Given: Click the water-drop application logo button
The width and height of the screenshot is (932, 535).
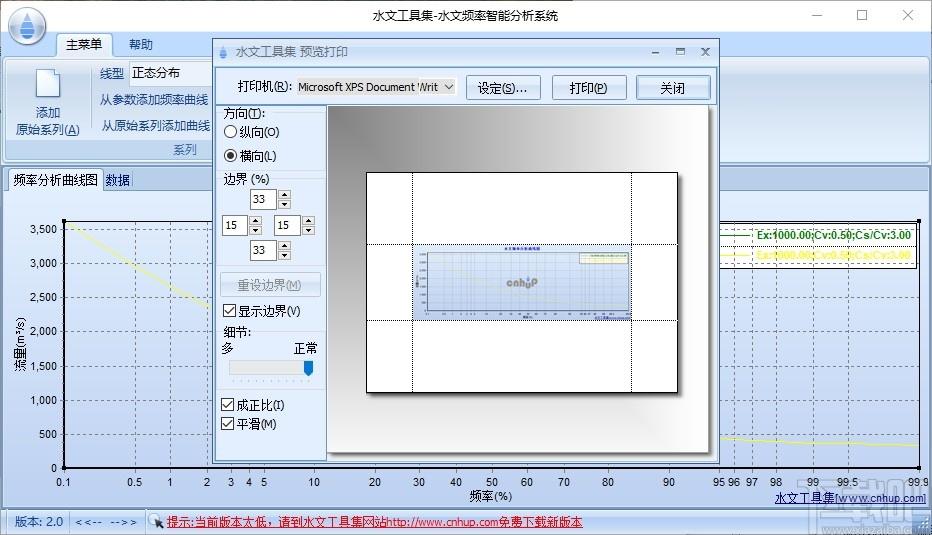Looking at the screenshot, I should pyautogui.click(x=27, y=25).
